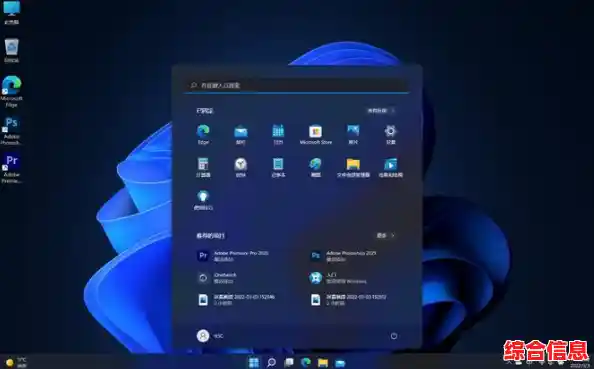This screenshot has width=594, height=369.
Task: Open the Tips lightbulb app
Action: (203, 200)
